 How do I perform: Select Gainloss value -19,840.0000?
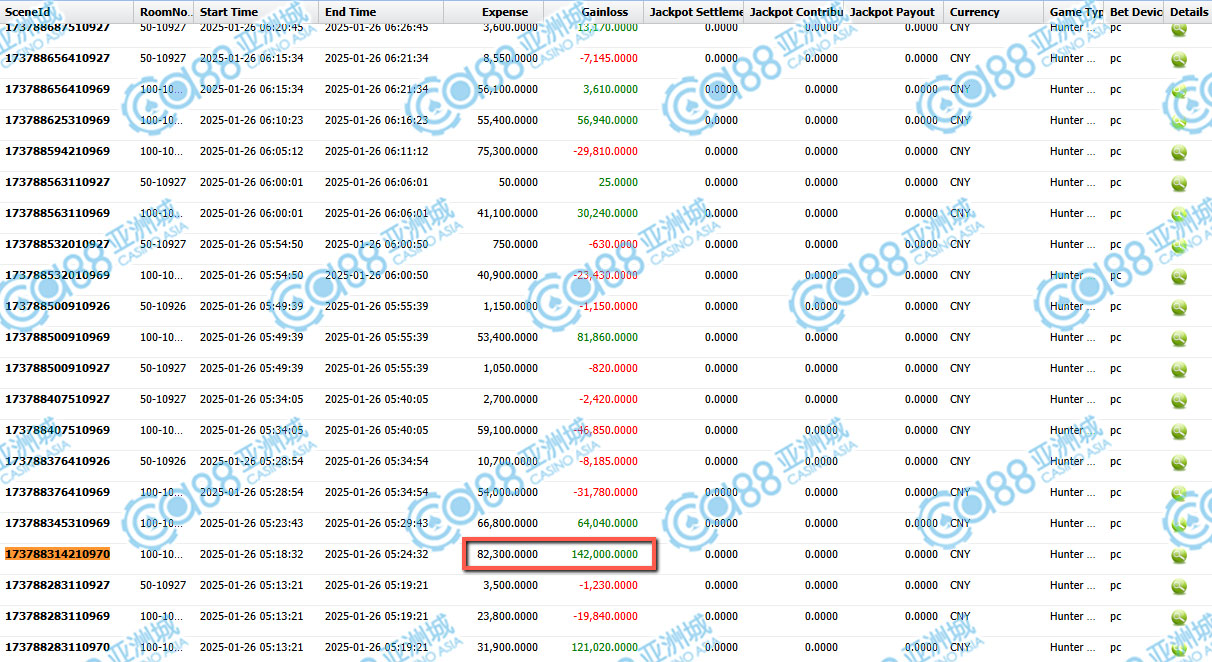[605, 616]
